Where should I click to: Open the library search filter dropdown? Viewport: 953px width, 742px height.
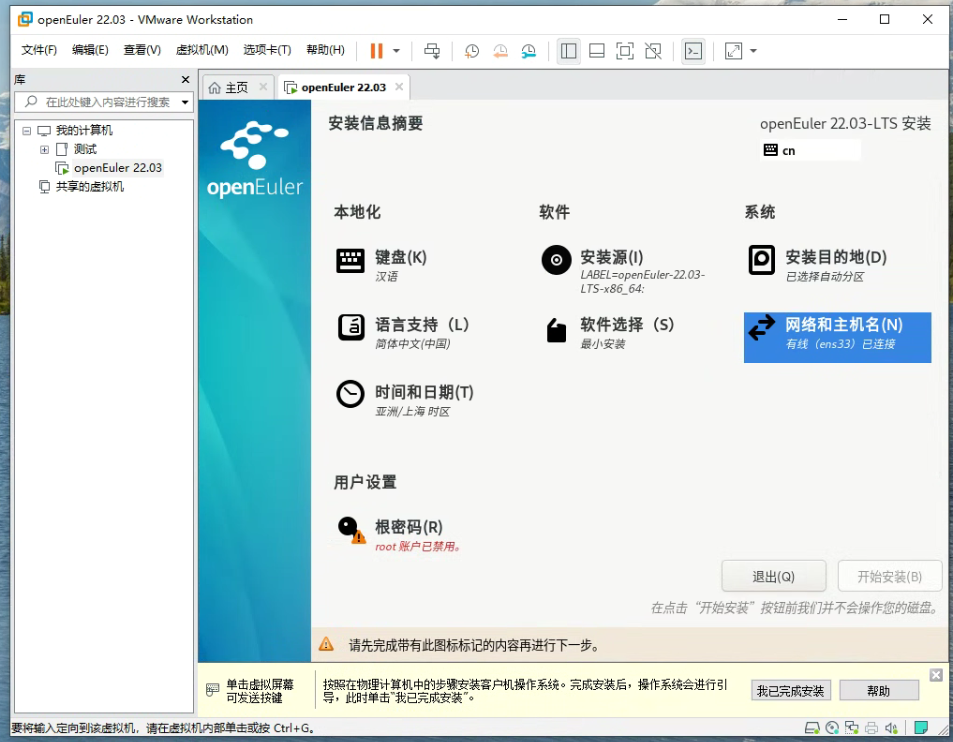click(x=185, y=102)
